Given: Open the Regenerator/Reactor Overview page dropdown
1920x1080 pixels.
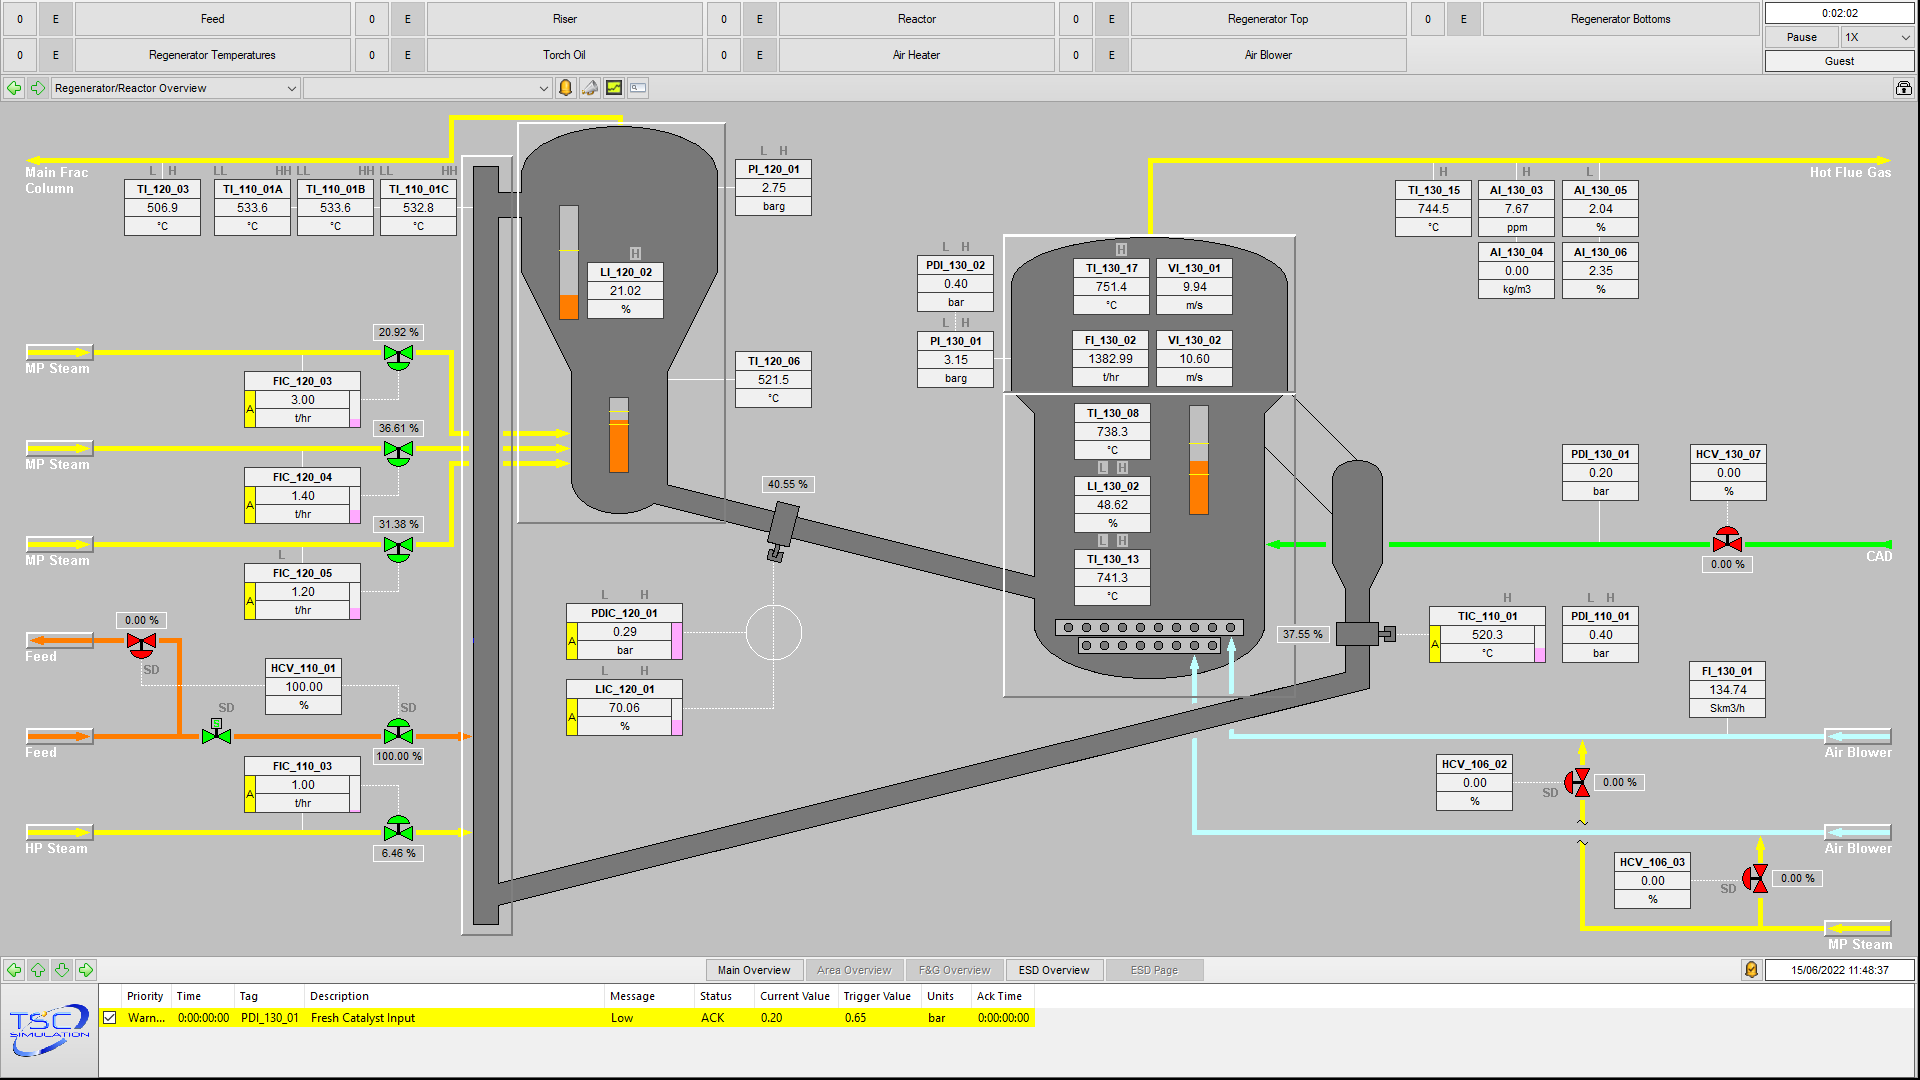Looking at the screenshot, I should click(x=176, y=88).
